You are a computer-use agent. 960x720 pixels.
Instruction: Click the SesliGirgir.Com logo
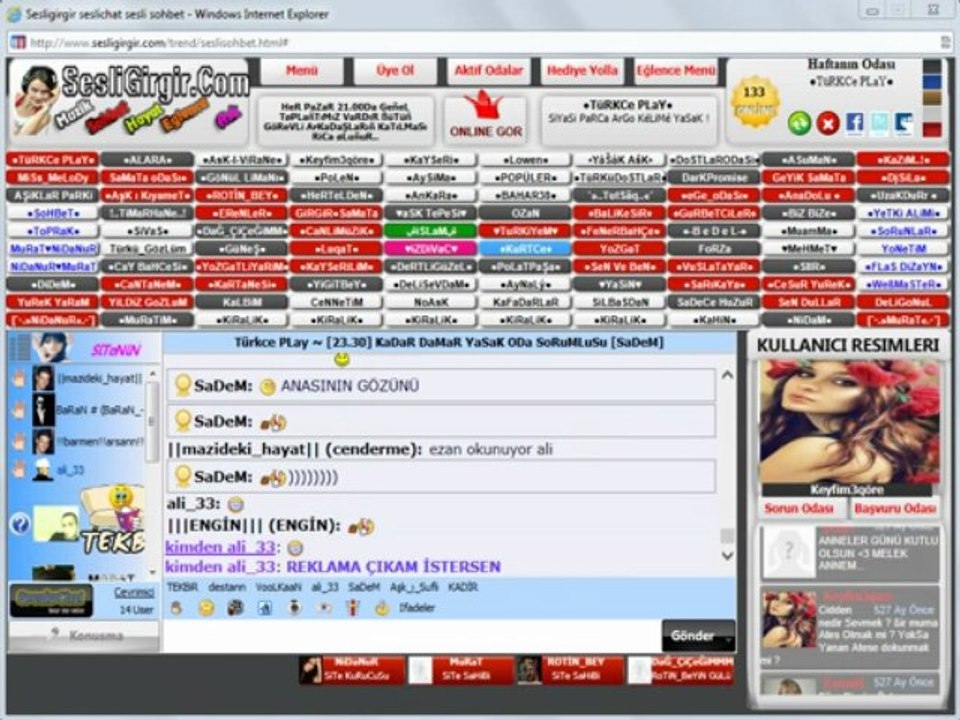click(130, 101)
